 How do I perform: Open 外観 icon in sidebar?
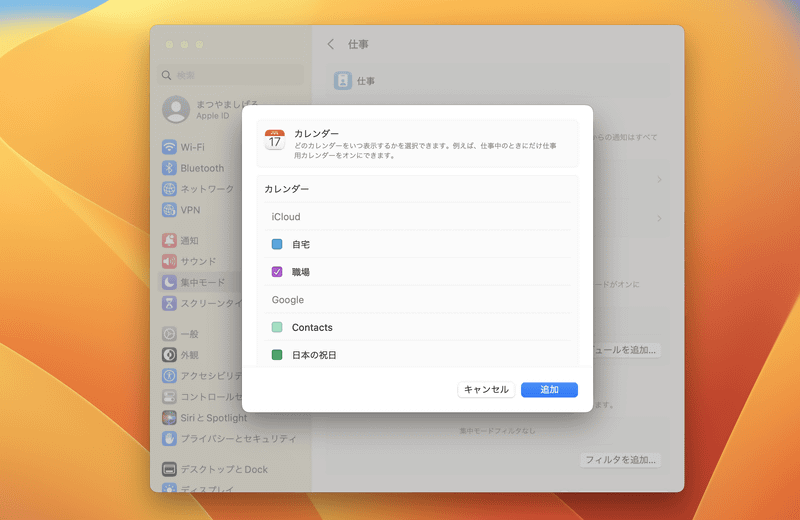(x=169, y=355)
